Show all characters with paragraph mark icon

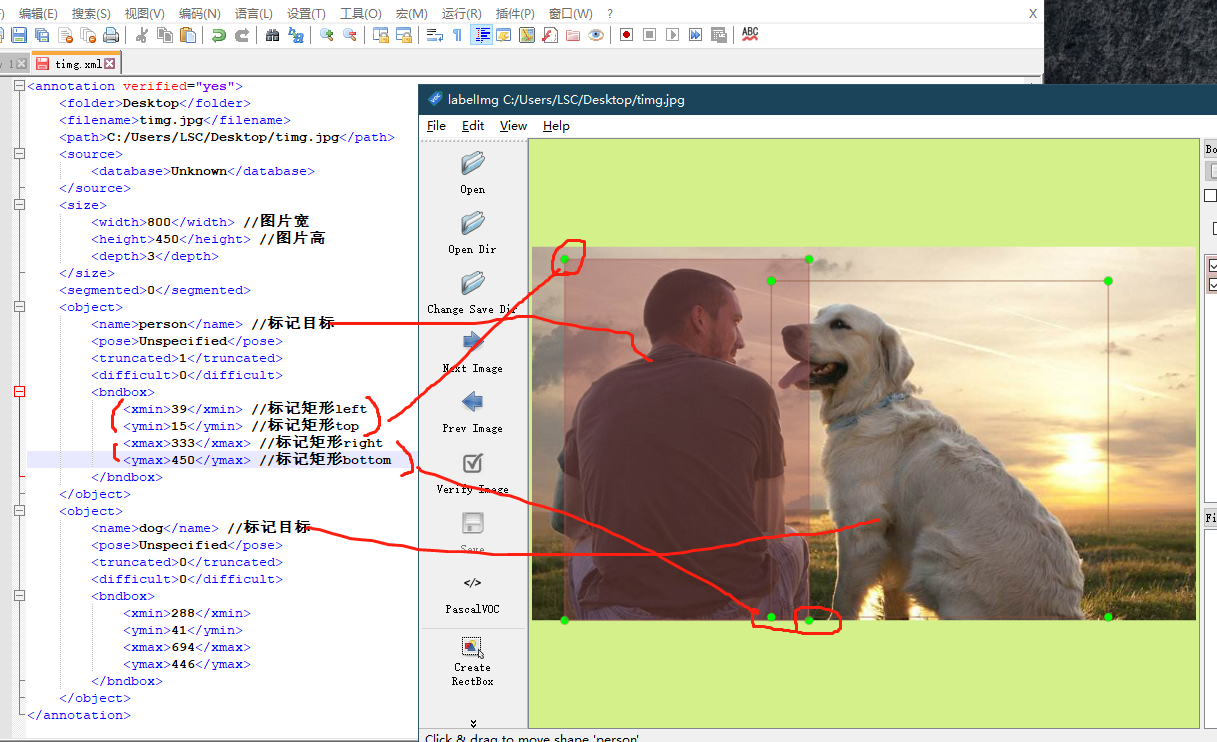coord(457,35)
